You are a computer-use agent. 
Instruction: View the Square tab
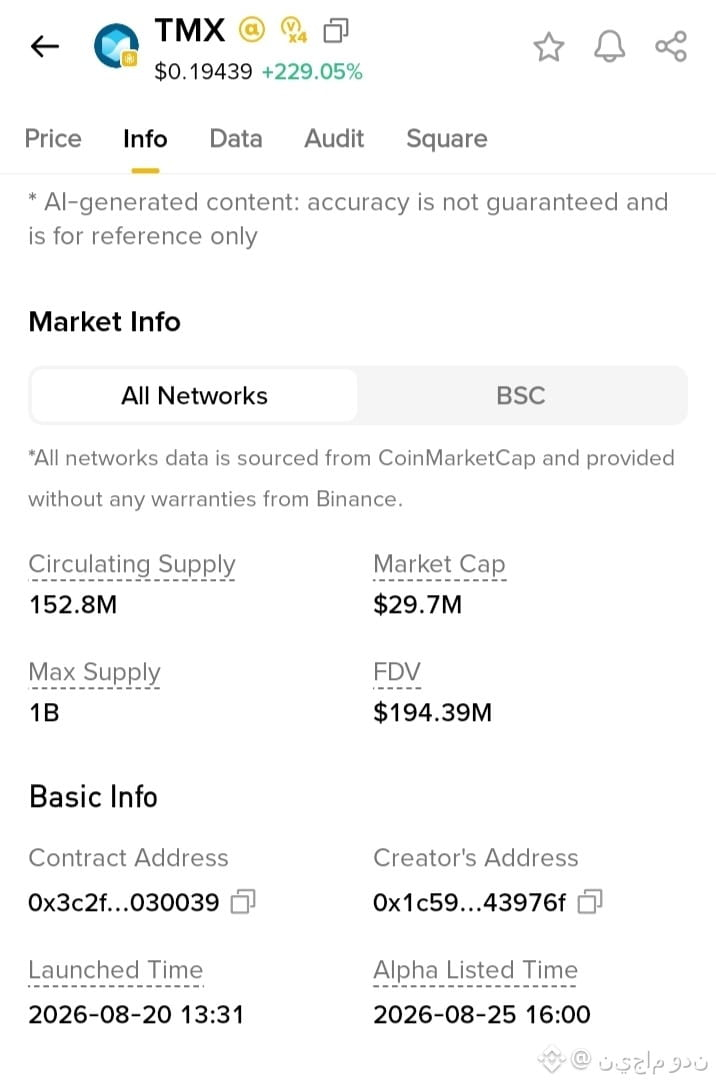[447, 139]
